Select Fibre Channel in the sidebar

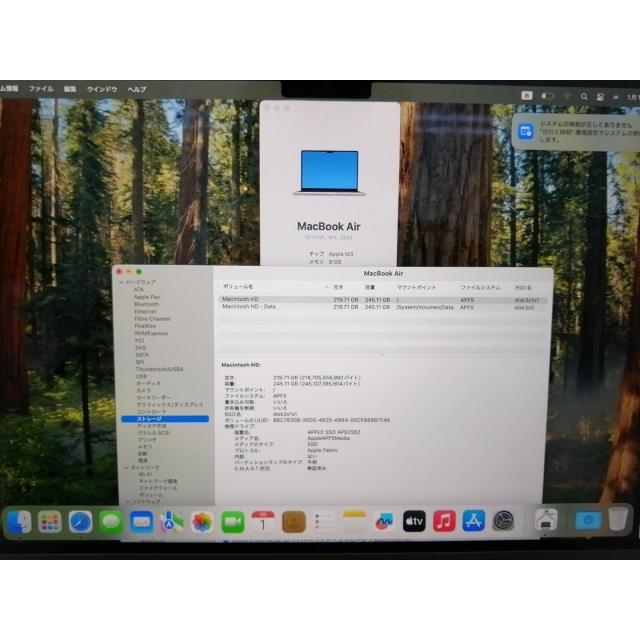(x=152, y=319)
